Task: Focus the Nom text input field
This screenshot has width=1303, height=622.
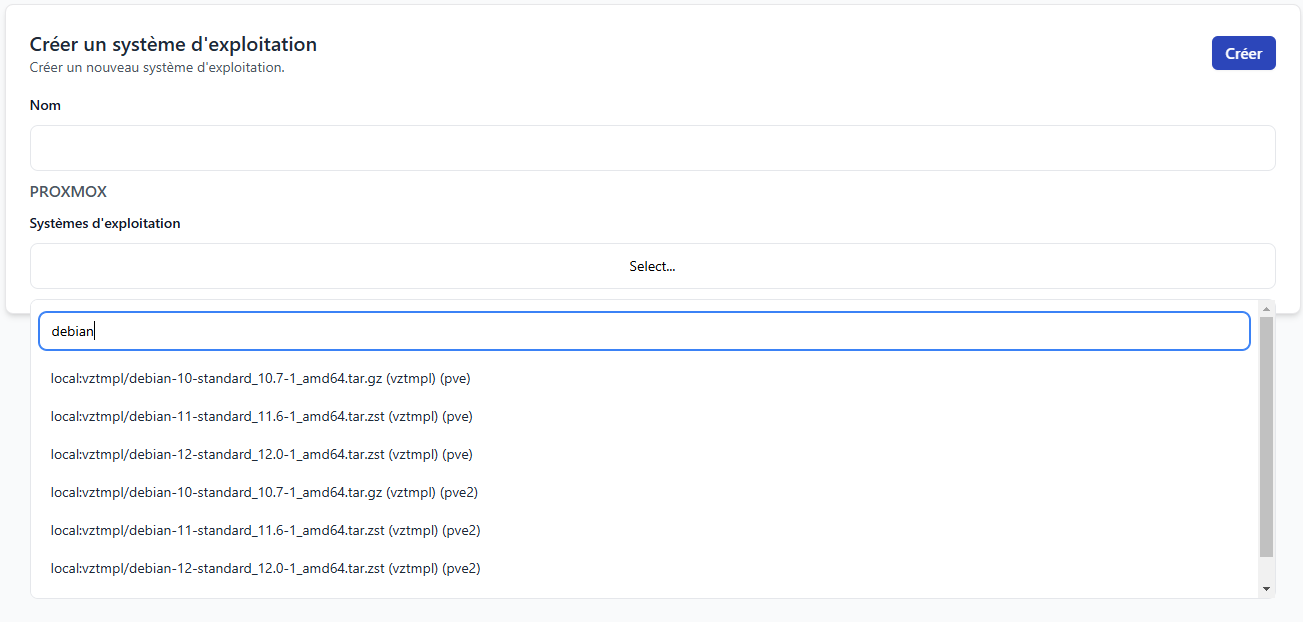Action: click(x=652, y=148)
